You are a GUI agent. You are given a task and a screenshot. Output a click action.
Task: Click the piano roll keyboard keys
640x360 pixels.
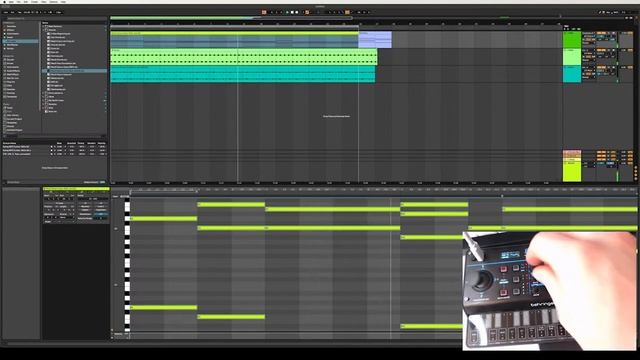127,265
